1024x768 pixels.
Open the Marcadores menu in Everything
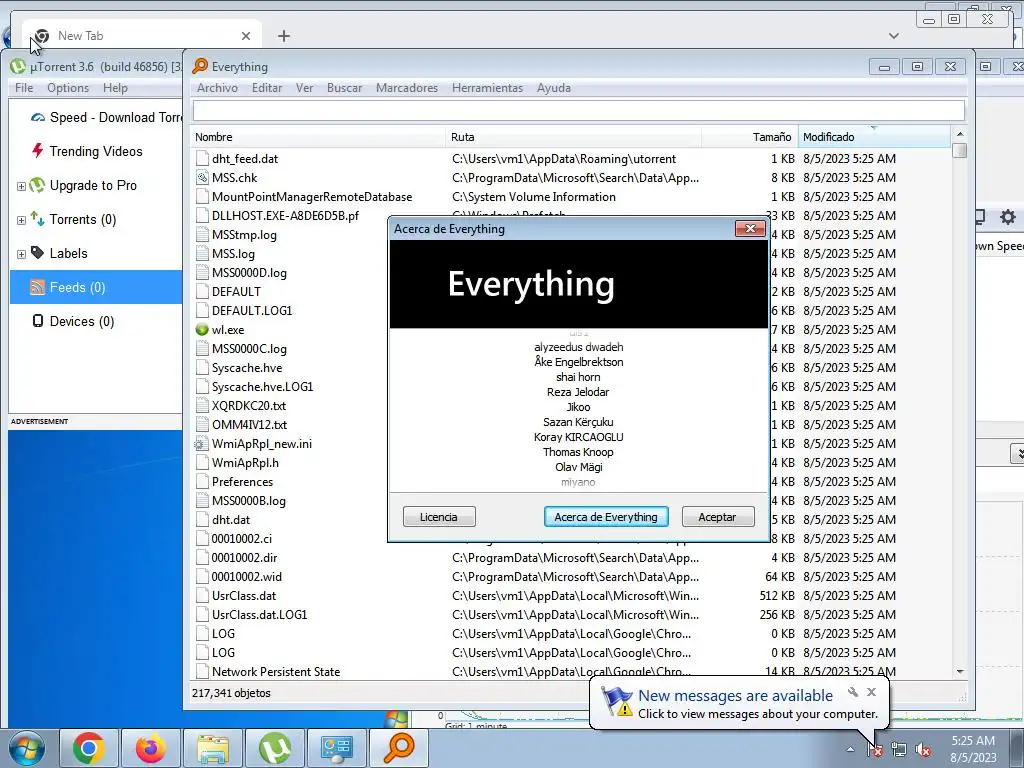point(406,88)
